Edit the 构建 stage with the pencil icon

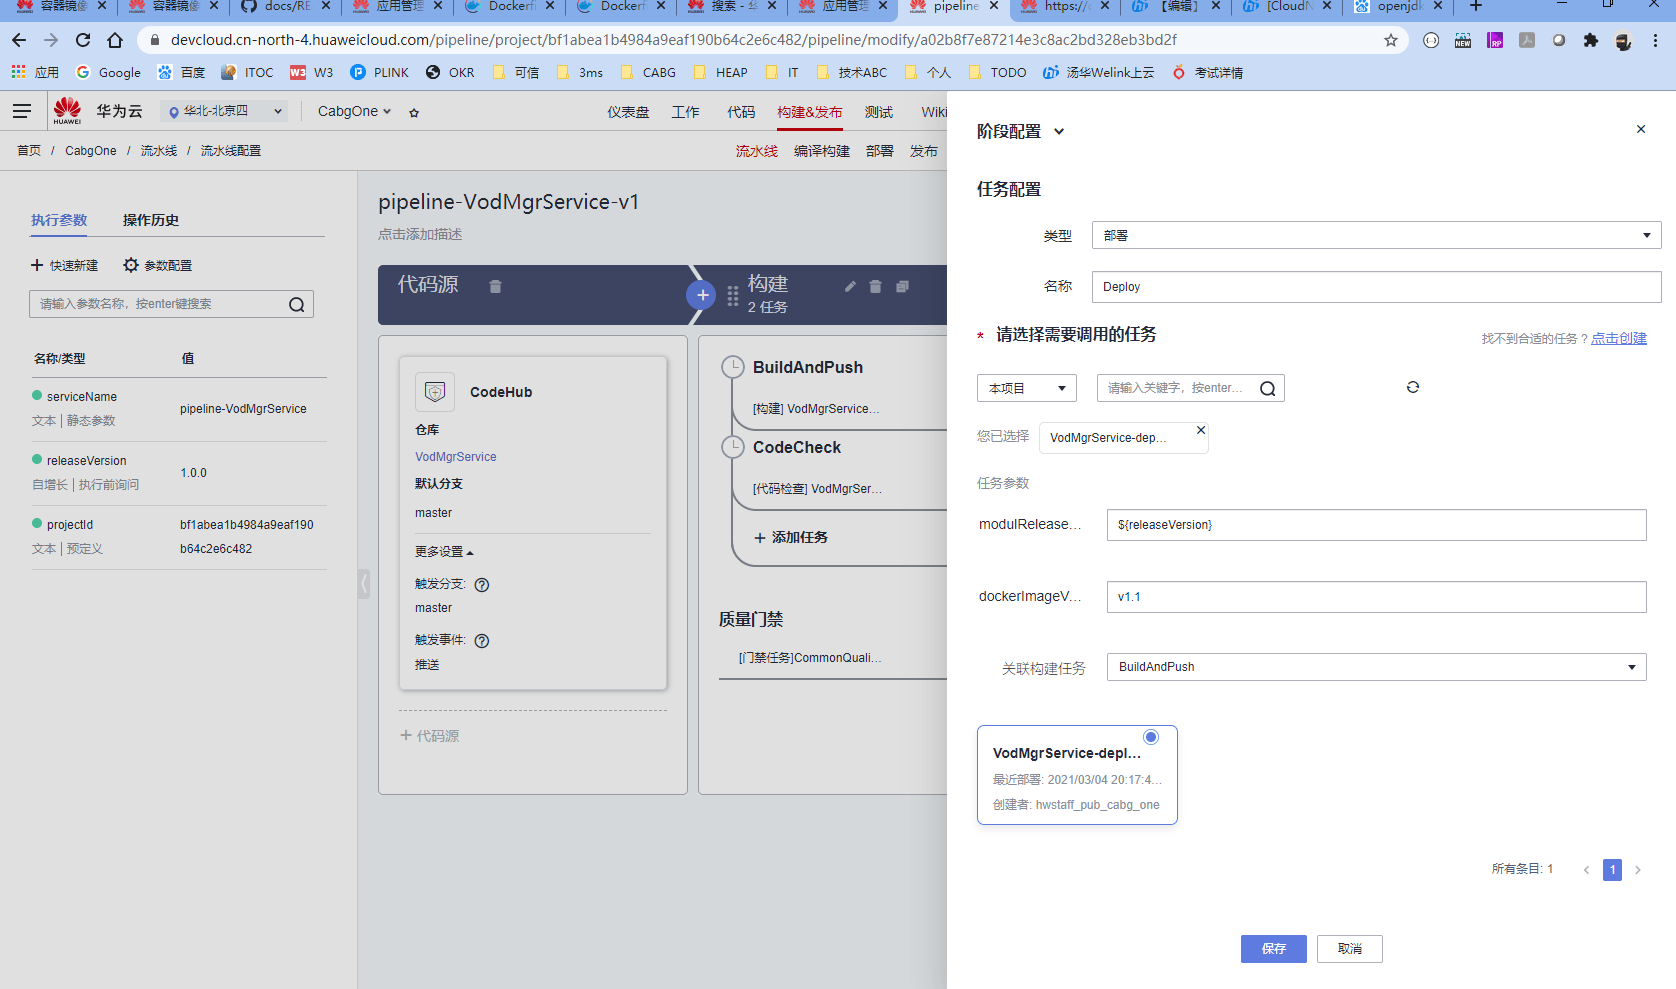[x=850, y=286]
